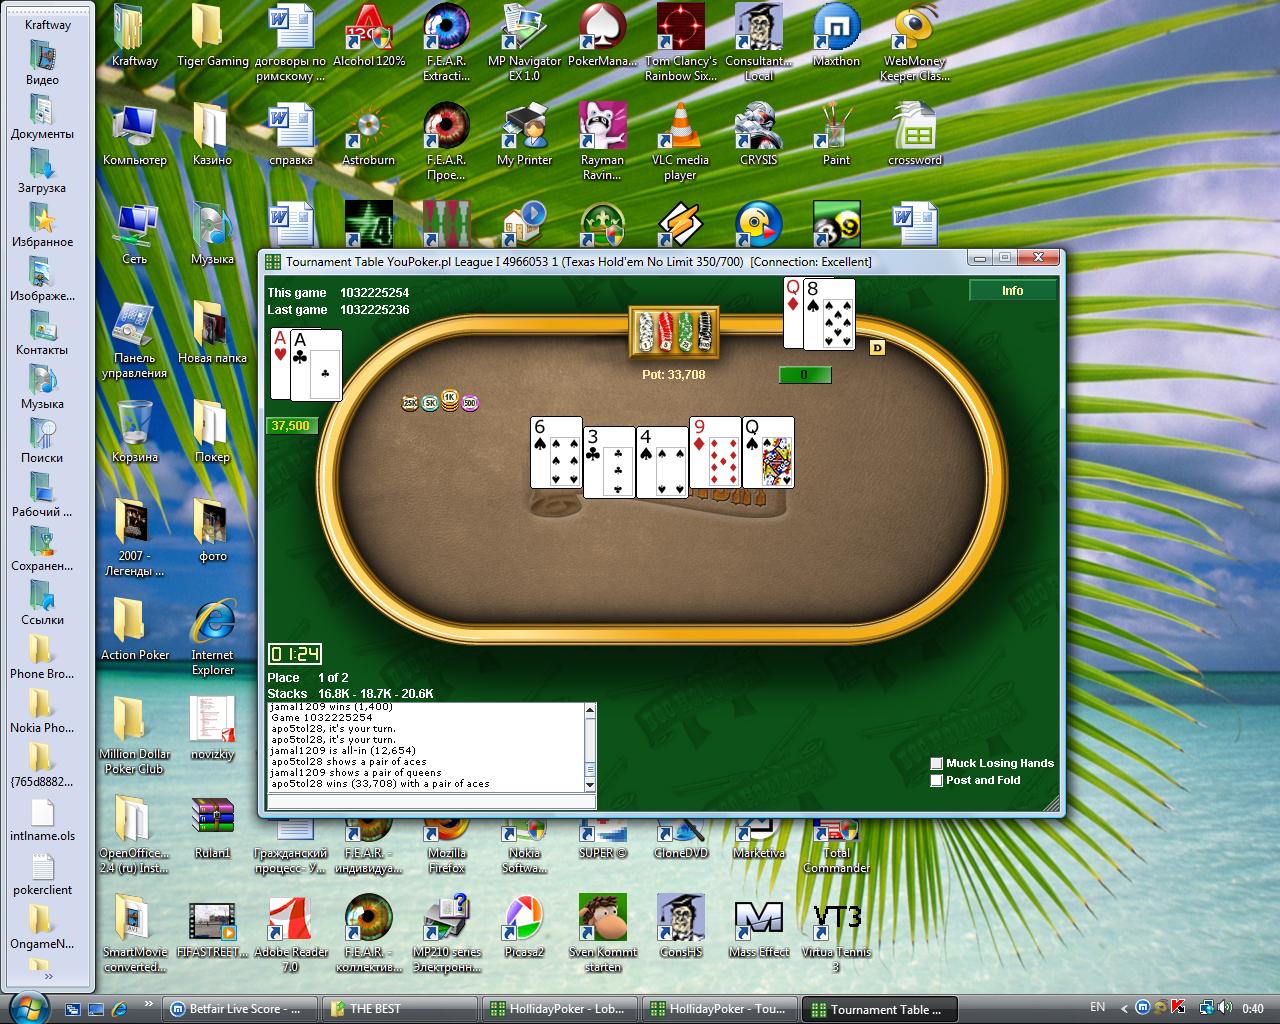Open Избранное in the Kraftway sidebar
Viewport: 1280px width, 1024px height.
click(42, 224)
